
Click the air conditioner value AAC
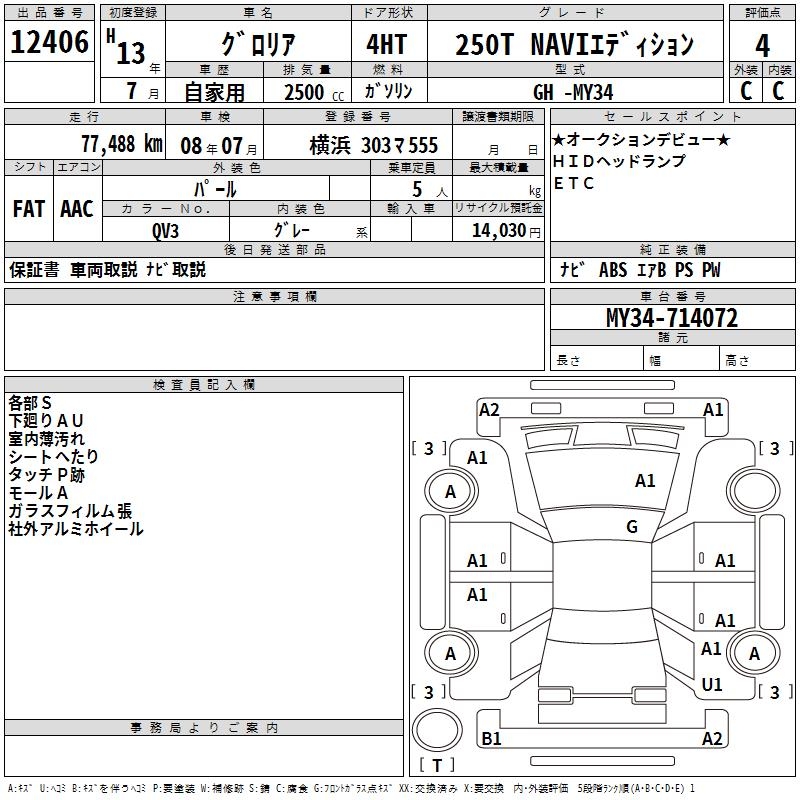(77, 209)
